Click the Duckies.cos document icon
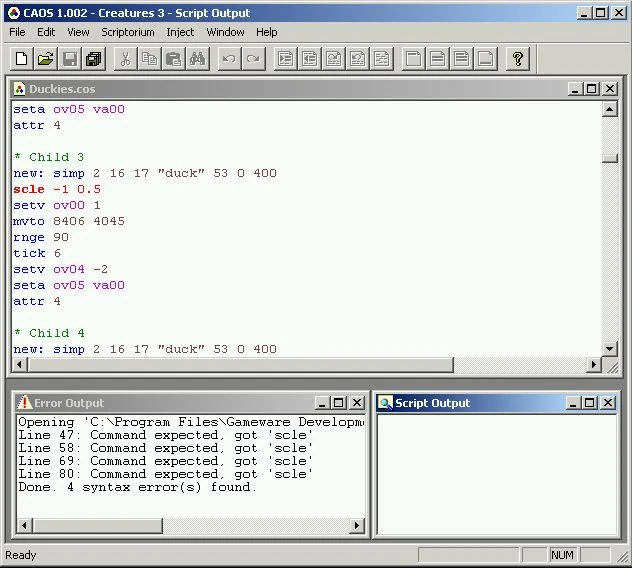Image resolution: width=632 pixels, height=568 pixels. (x=19, y=89)
